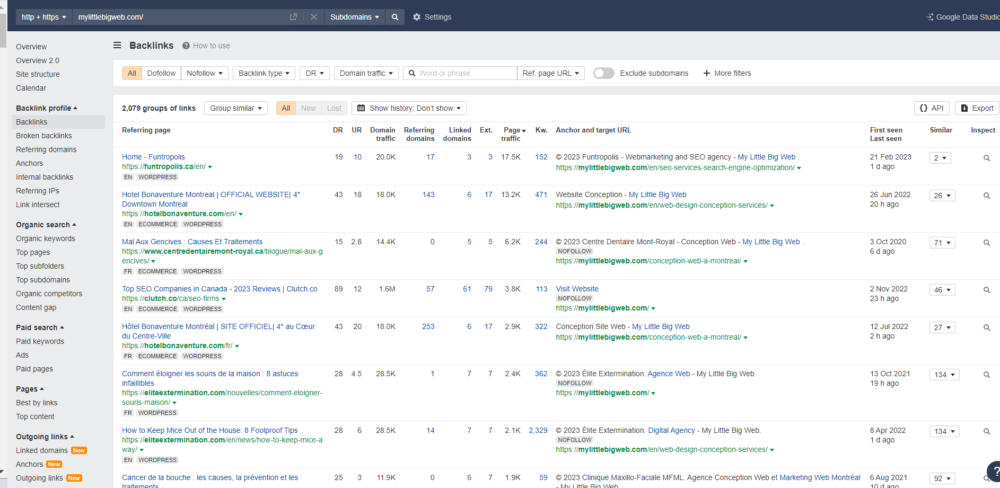Image resolution: width=1000 pixels, height=488 pixels.
Task: Click the Word or phrase search field
Action: (x=460, y=73)
